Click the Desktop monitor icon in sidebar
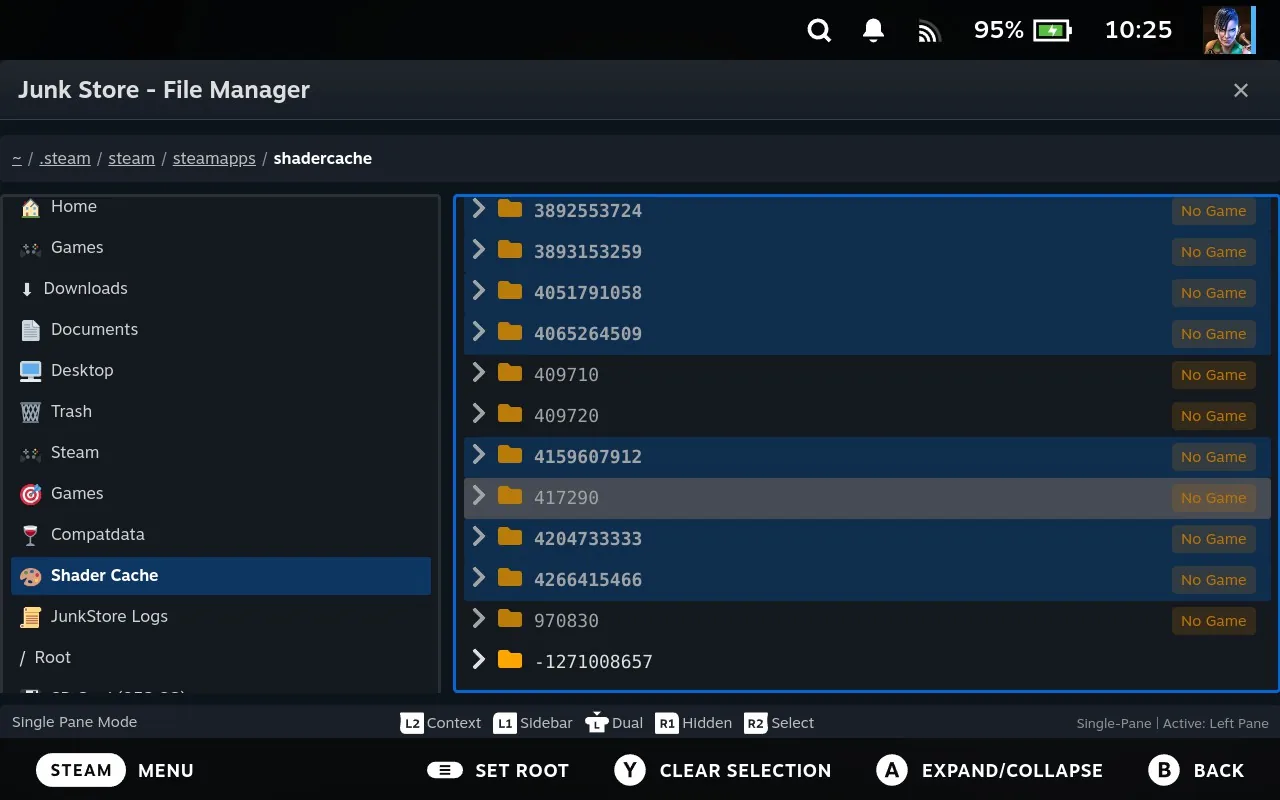Screen dimensions: 1280x800 (x=31, y=371)
